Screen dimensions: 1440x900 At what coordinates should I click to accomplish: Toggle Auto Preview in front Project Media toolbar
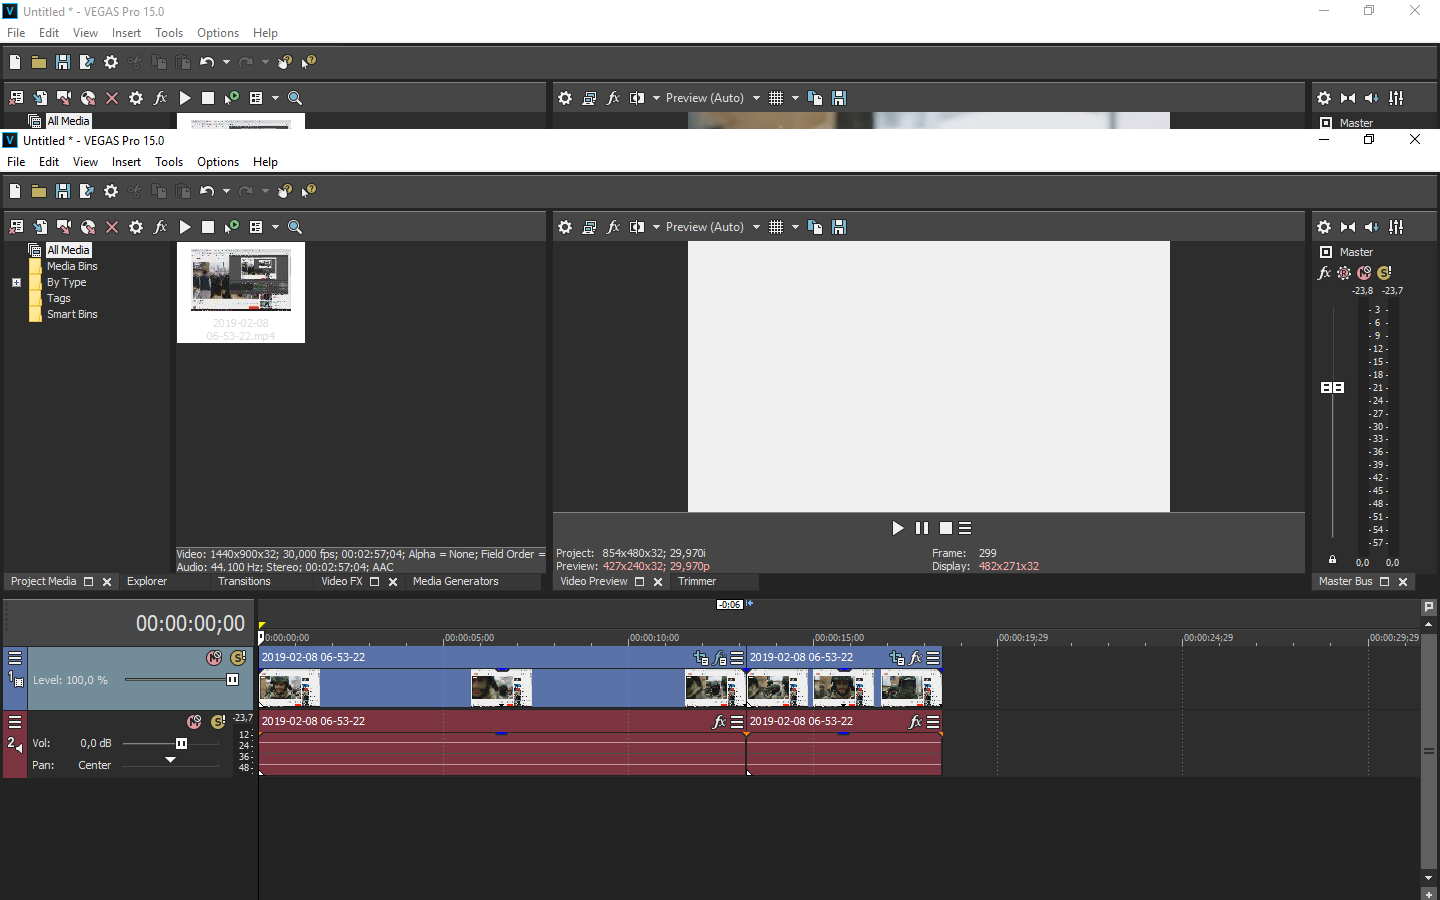[x=232, y=227]
